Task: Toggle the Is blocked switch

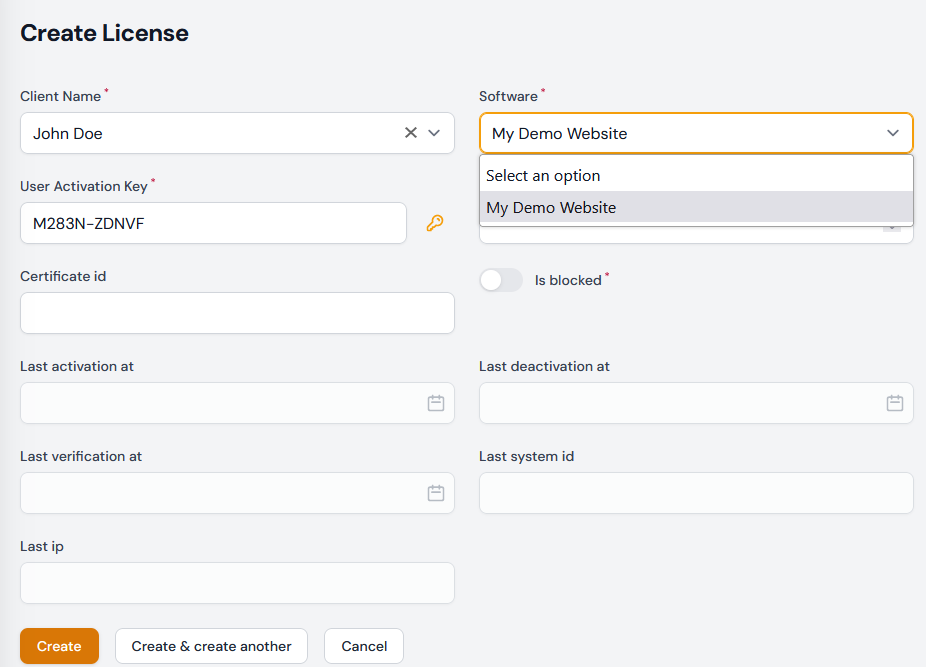Action: click(501, 281)
